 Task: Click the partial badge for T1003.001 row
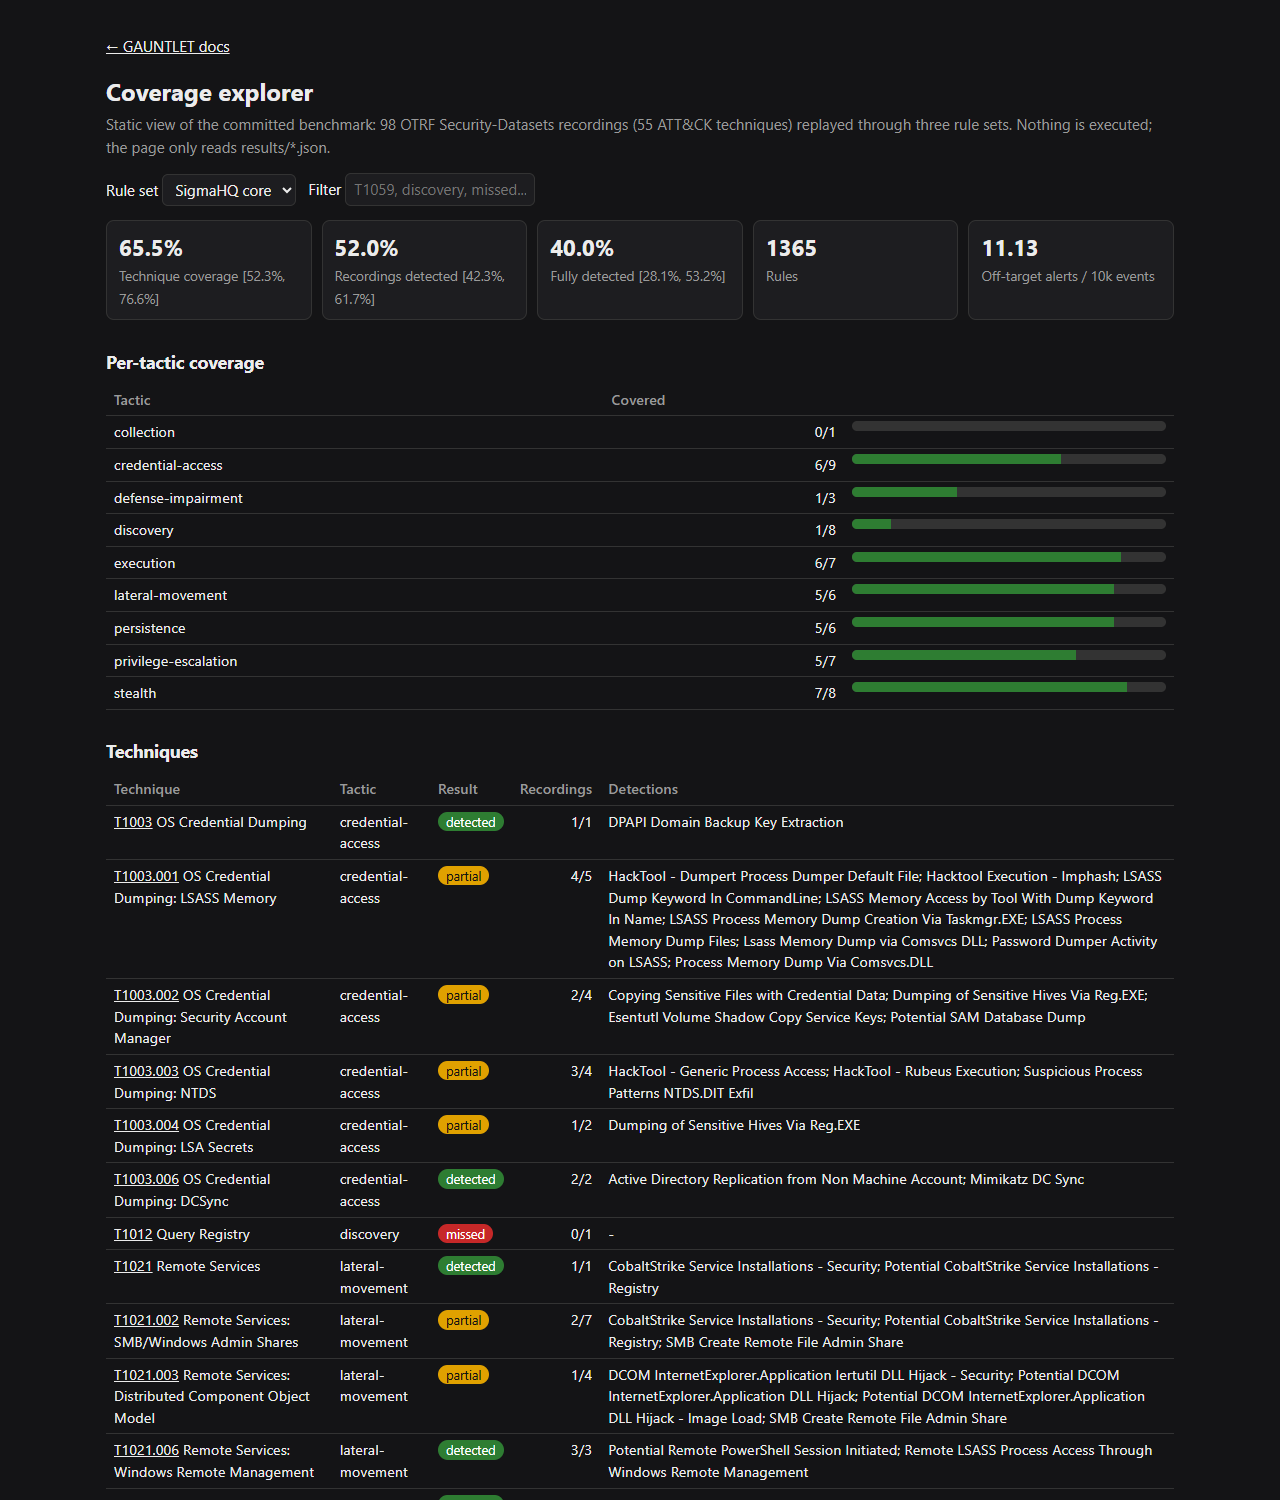click(463, 876)
